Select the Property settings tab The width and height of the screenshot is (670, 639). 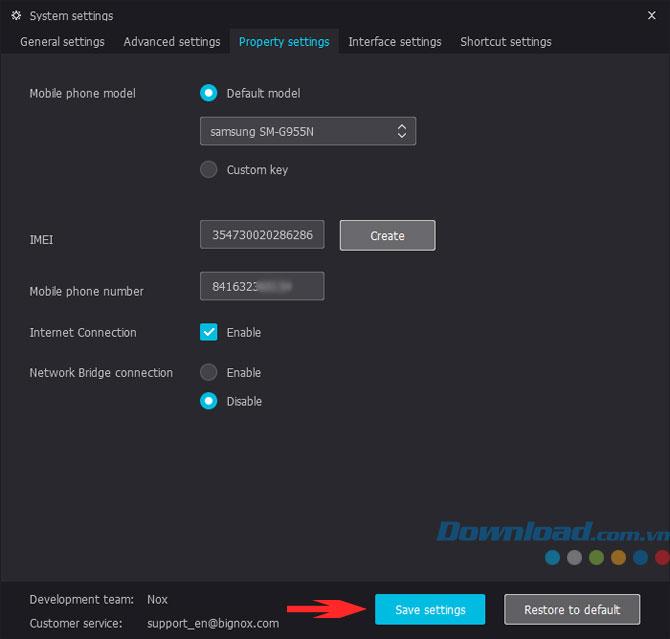click(284, 42)
